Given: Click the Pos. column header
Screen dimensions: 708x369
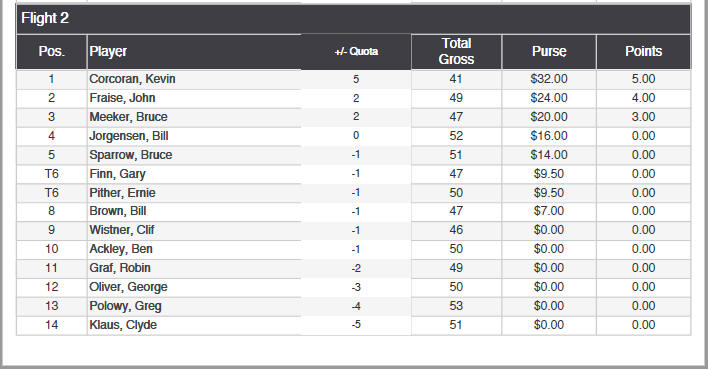Looking at the screenshot, I should (x=51, y=51).
